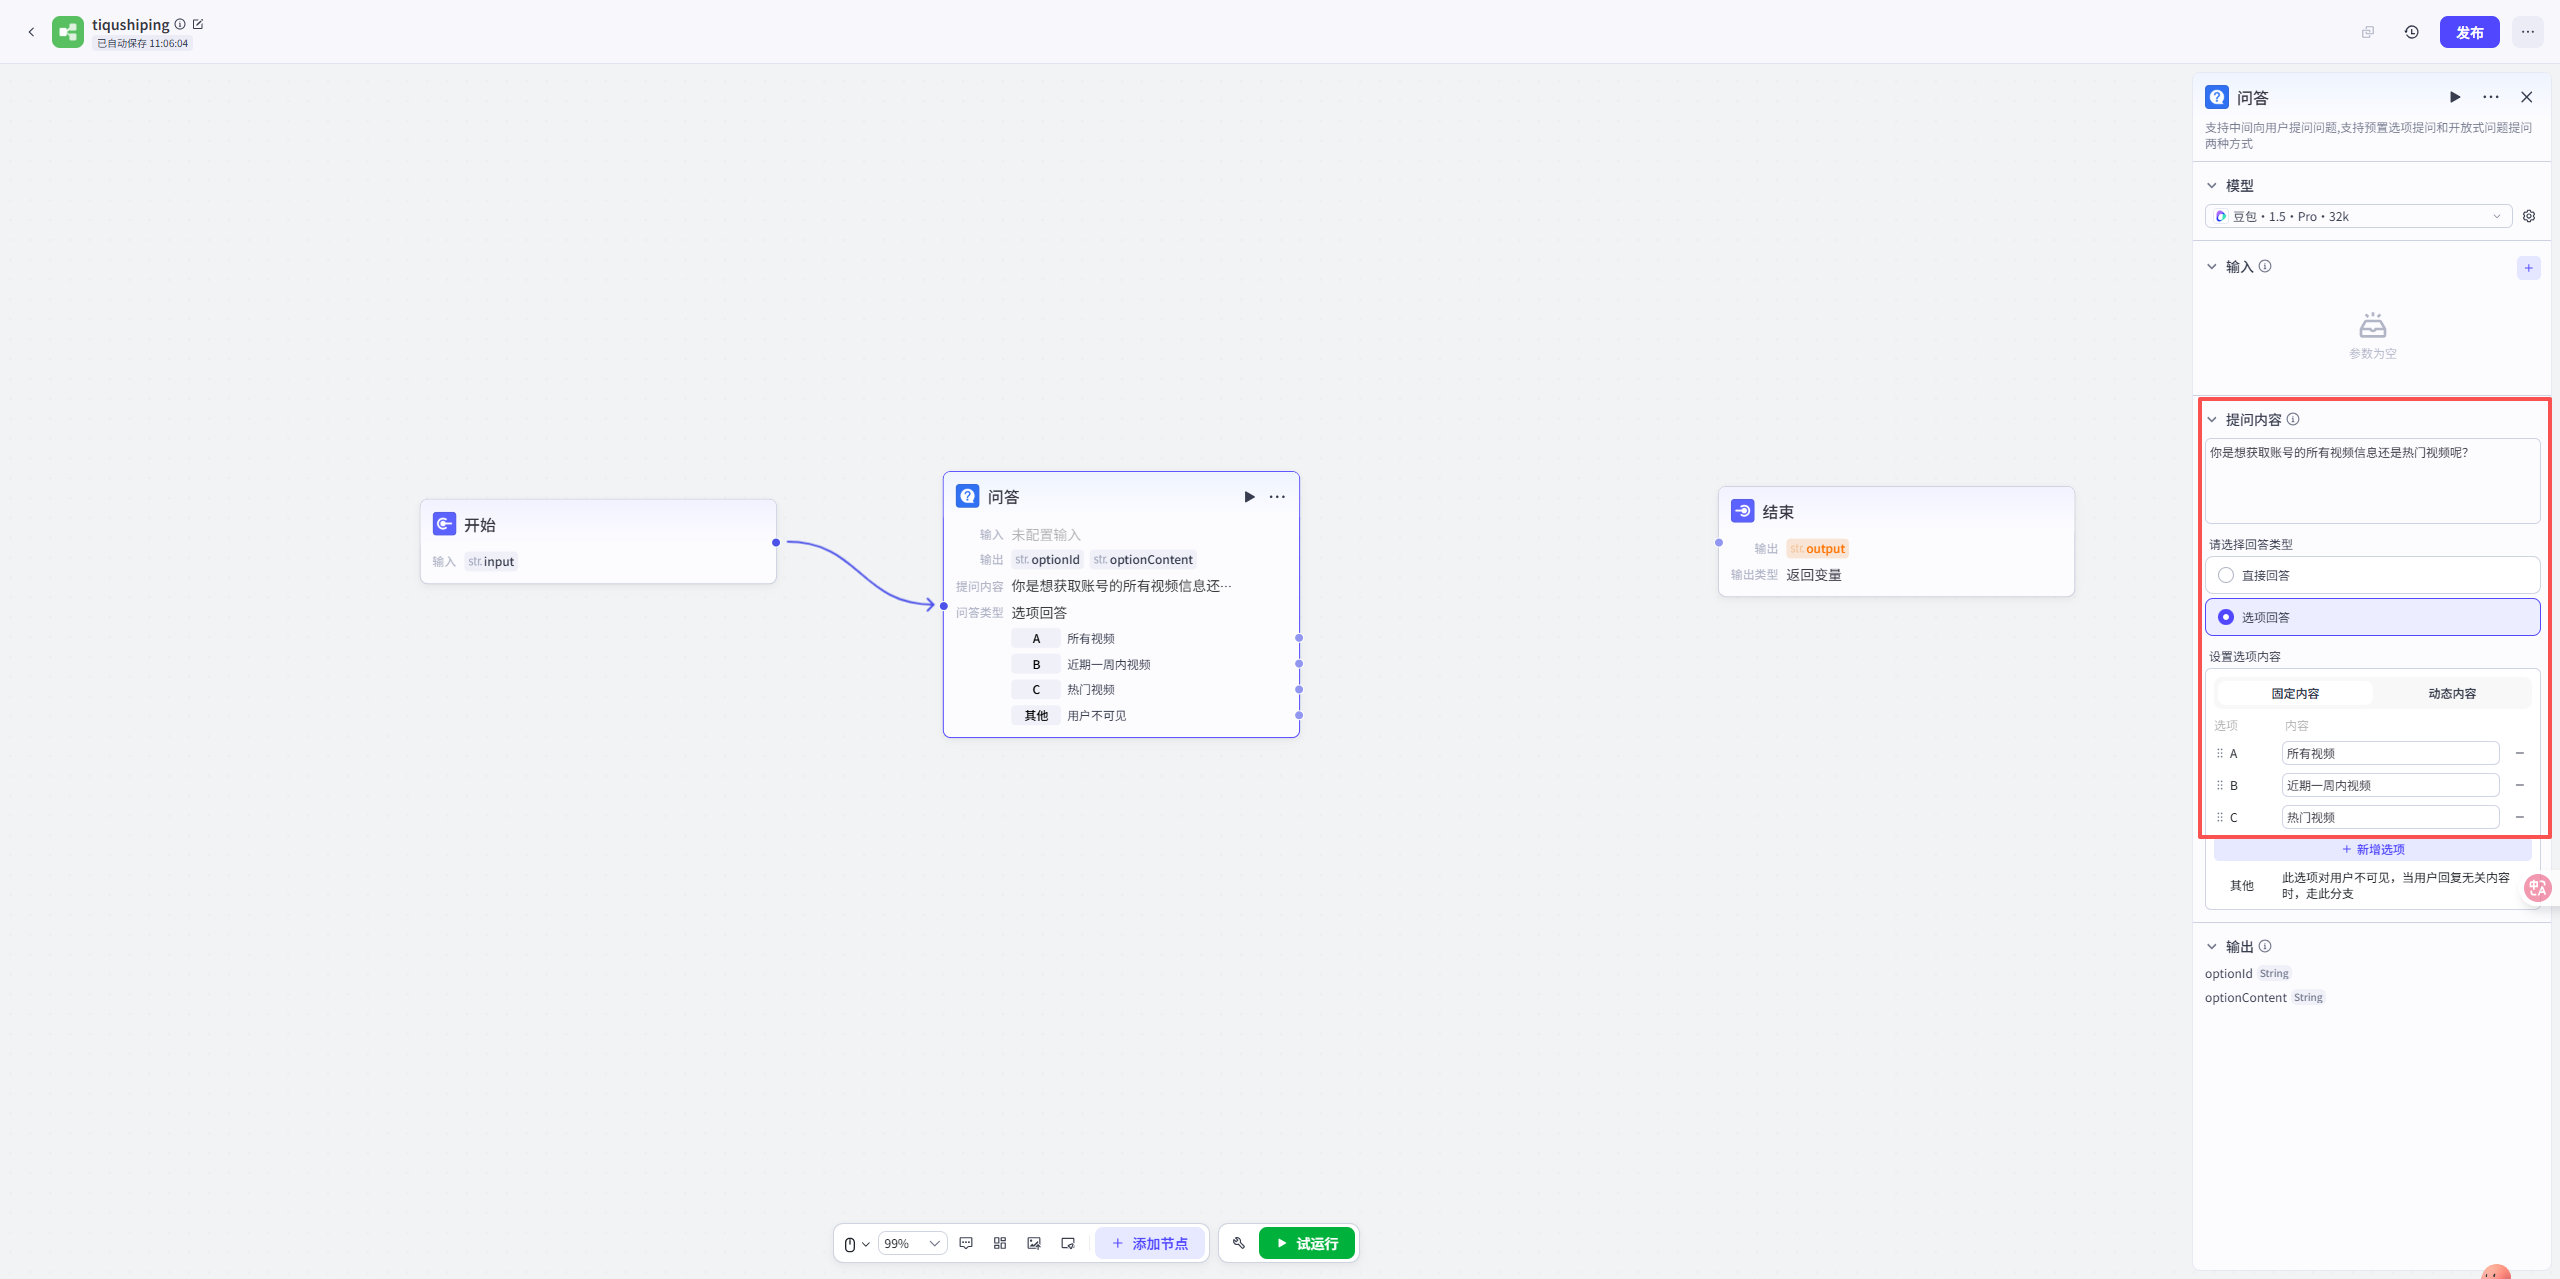Open the 豆包 1.5 Pro 32k model dropdown
The image size is (2560, 1279).
[2357, 216]
